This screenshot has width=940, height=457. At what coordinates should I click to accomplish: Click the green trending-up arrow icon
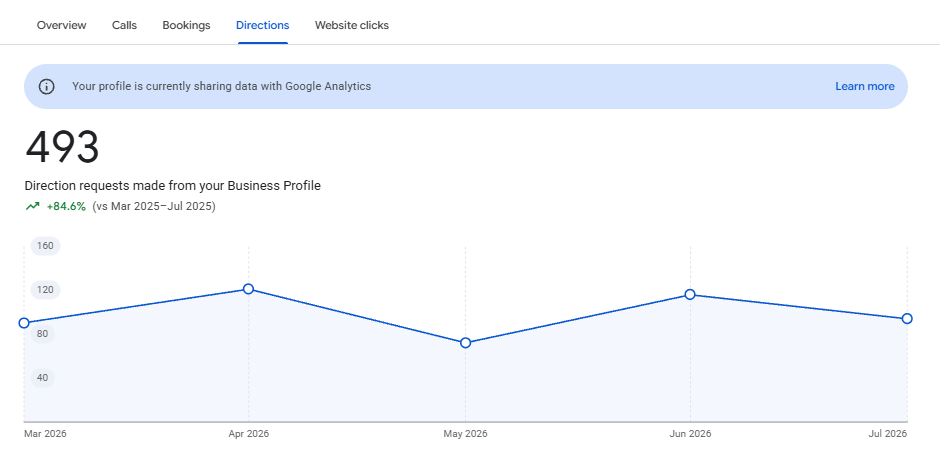pyautogui.click(x=32, y=206)
